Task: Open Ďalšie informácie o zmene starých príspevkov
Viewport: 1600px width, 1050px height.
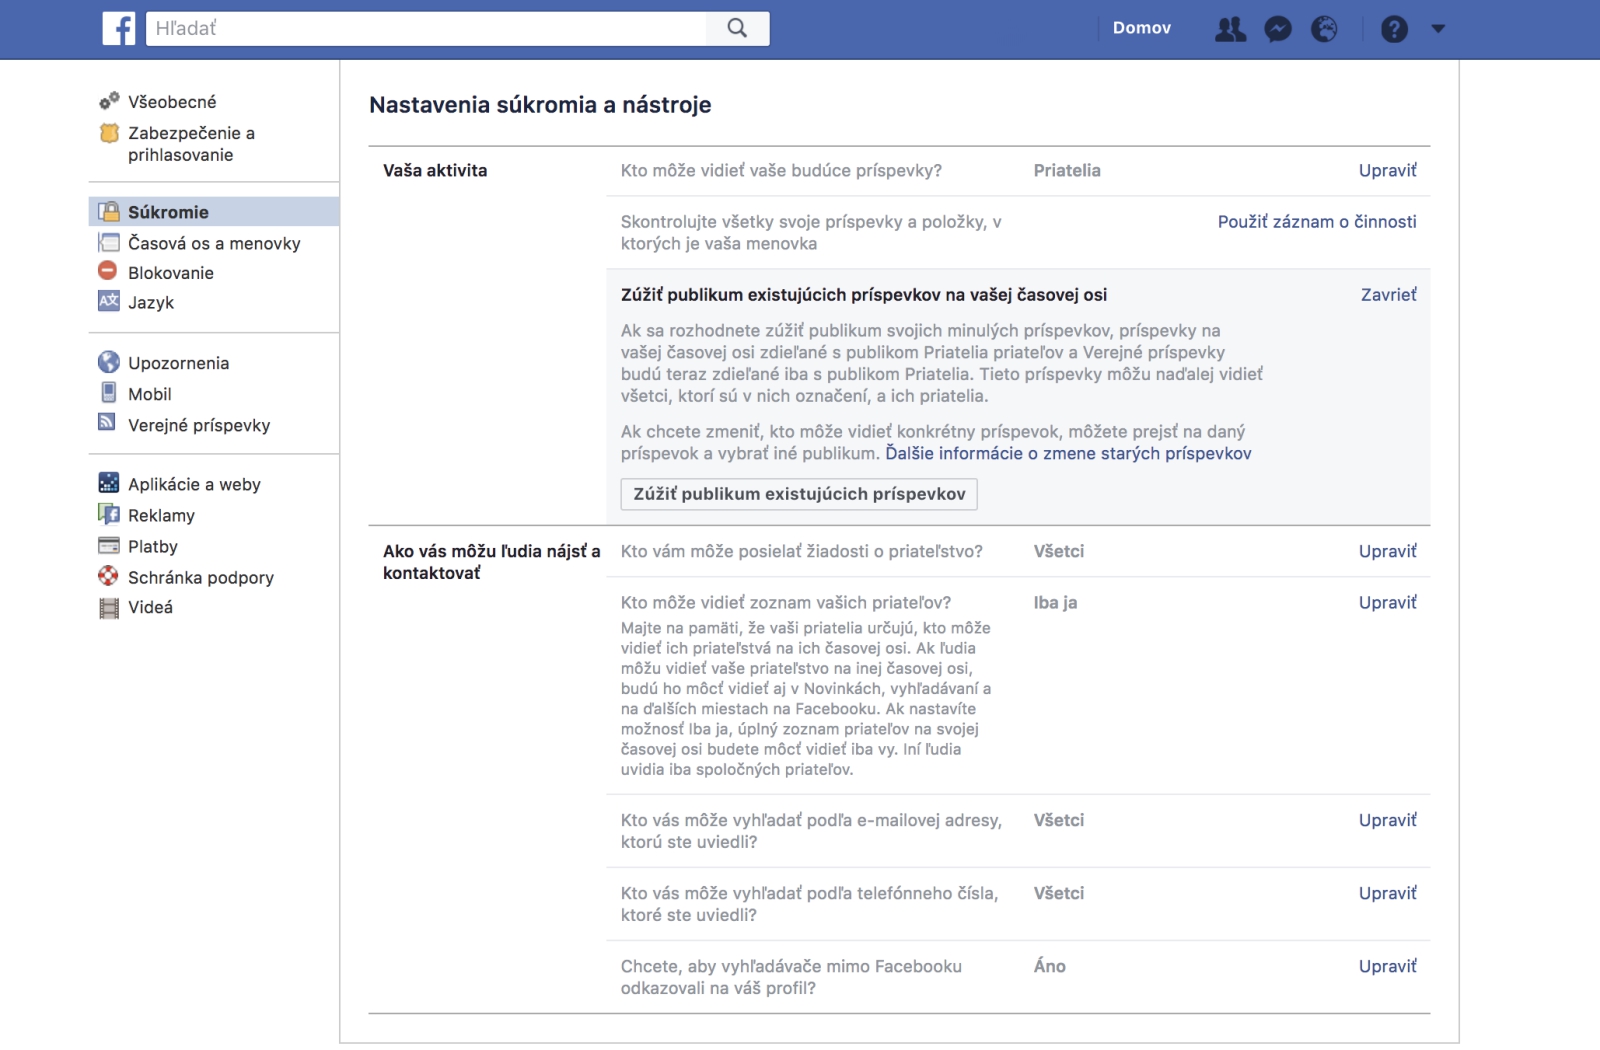Action: coord(1068,453)
